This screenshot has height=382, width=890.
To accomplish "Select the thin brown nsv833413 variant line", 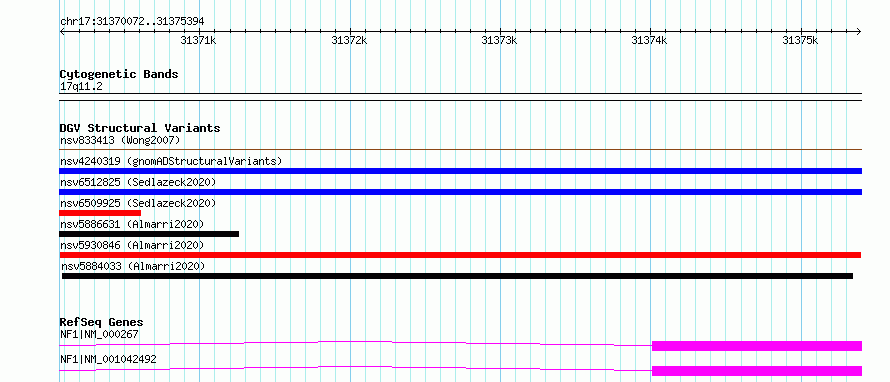I will pos(461,150).
